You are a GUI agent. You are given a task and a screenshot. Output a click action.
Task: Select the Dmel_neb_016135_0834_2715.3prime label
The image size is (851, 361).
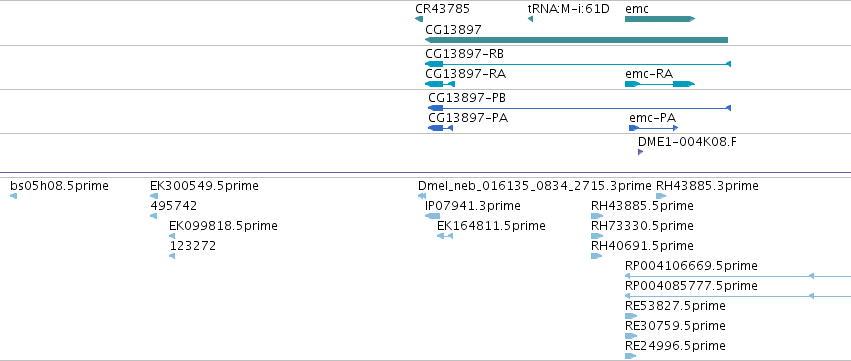(x=535, y=186)
